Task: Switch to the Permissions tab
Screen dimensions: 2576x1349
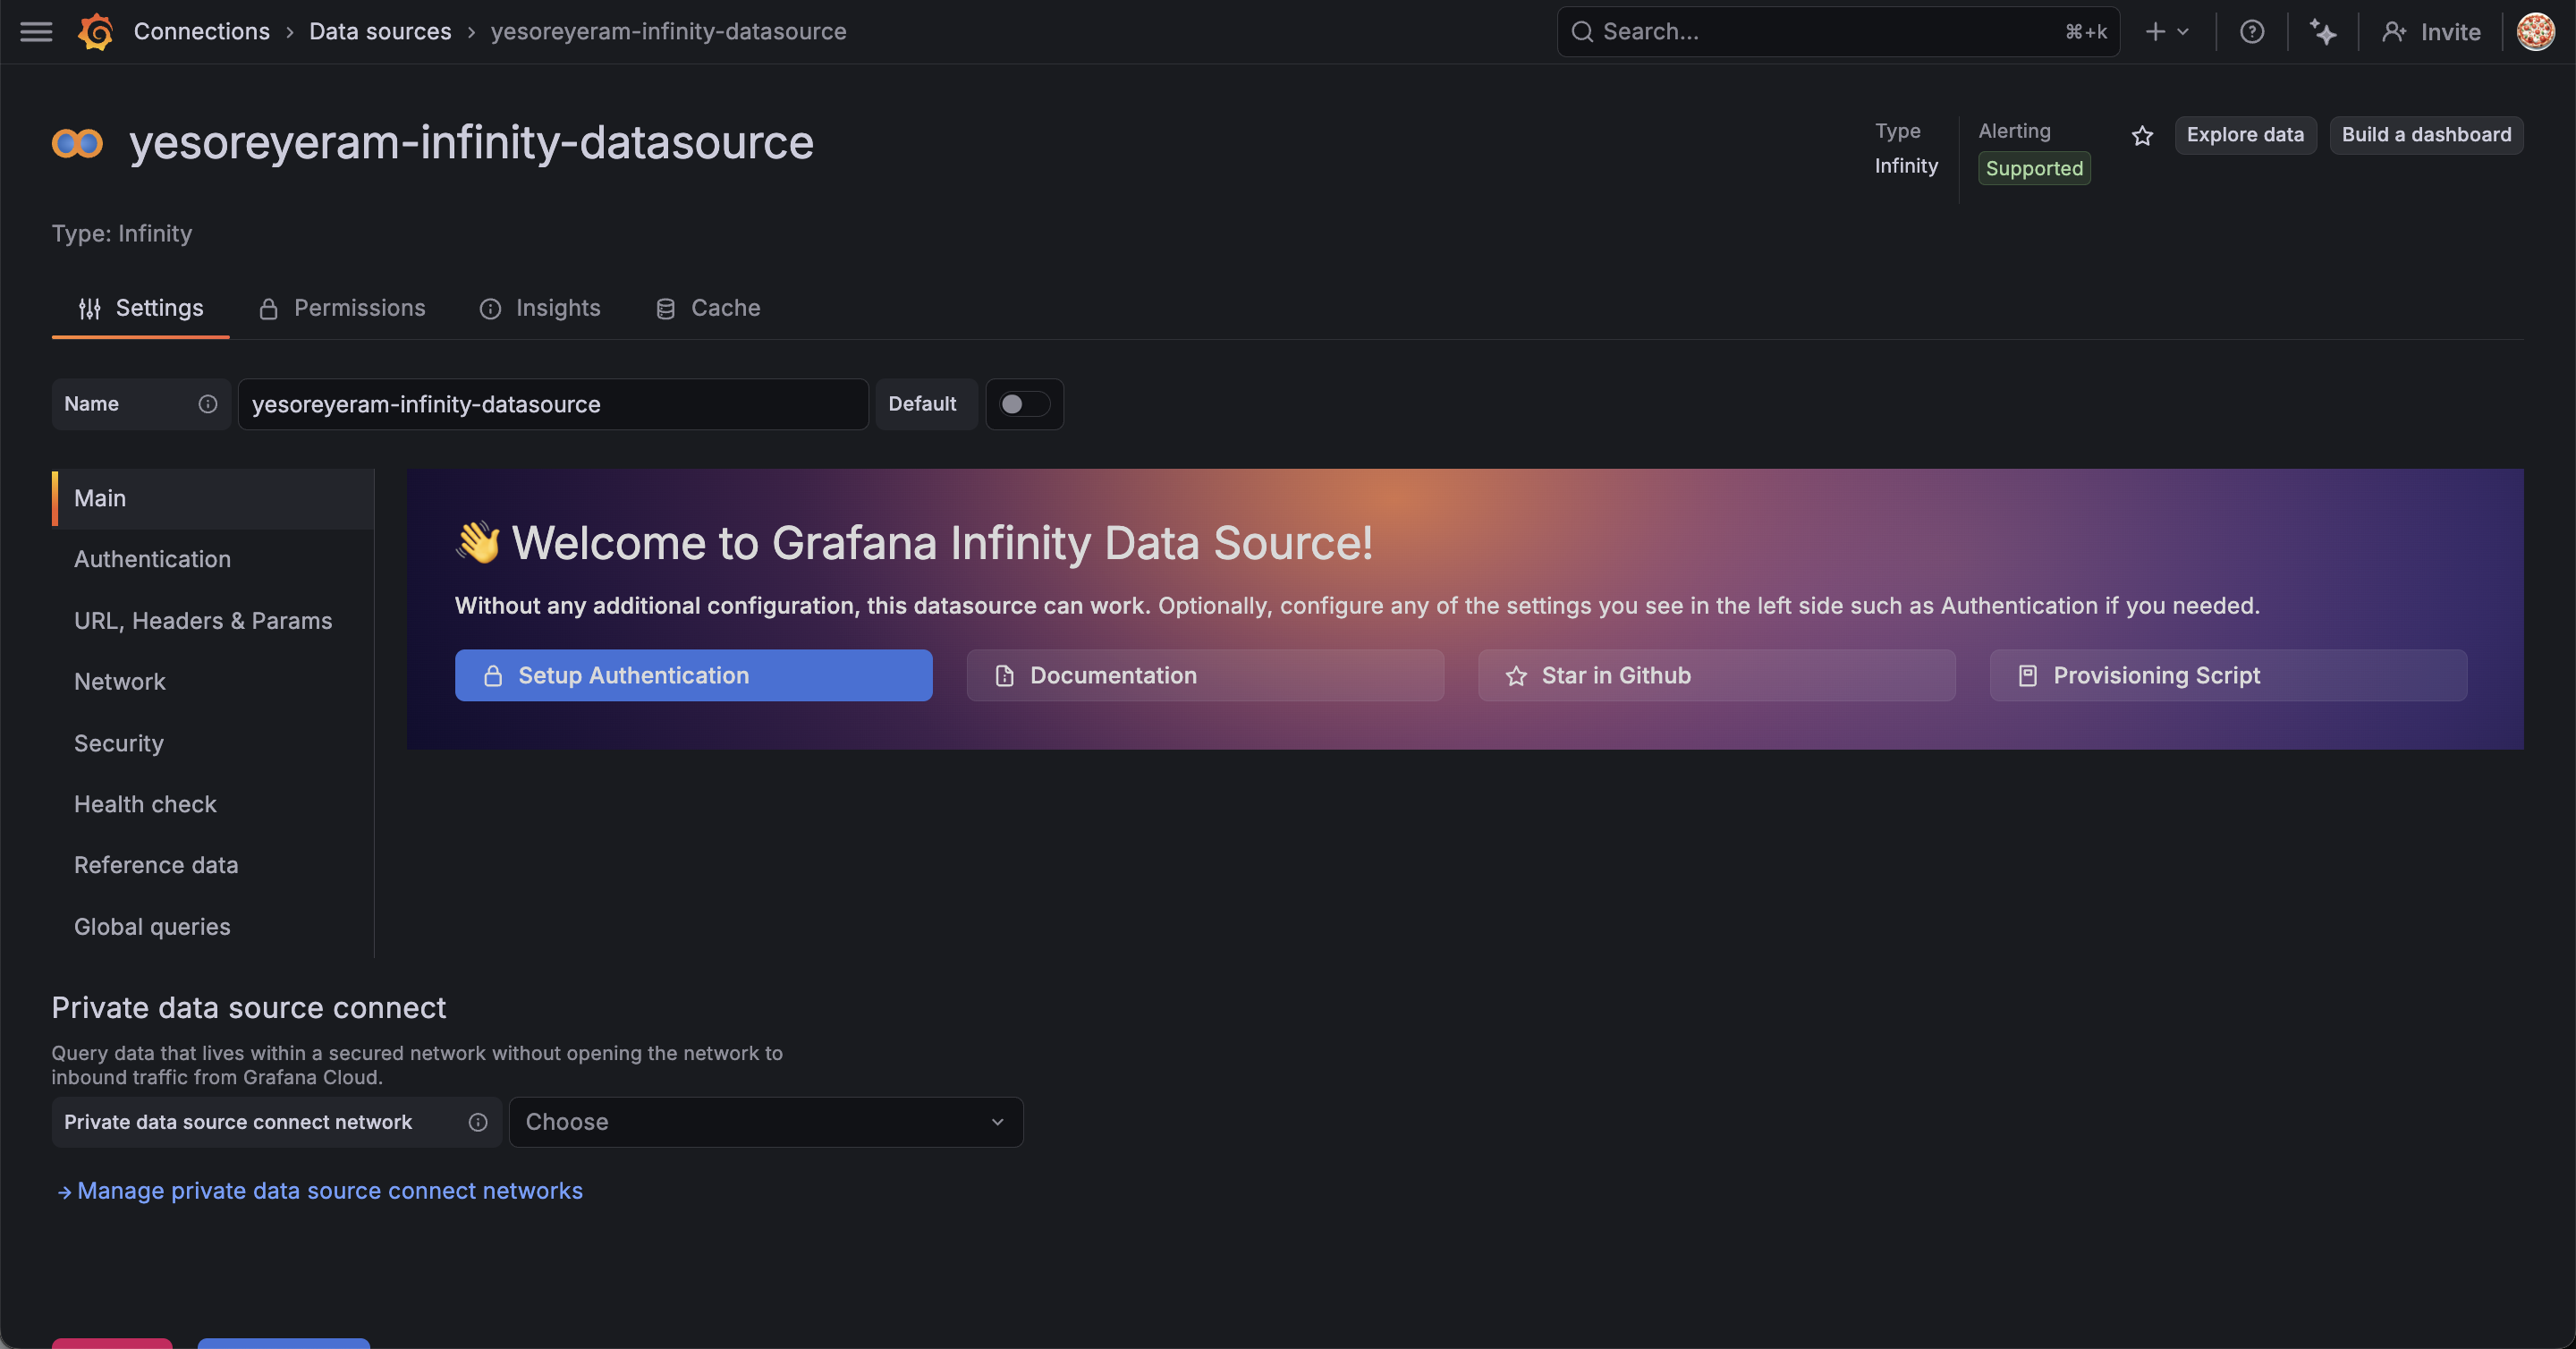Action: pos(342,308)
